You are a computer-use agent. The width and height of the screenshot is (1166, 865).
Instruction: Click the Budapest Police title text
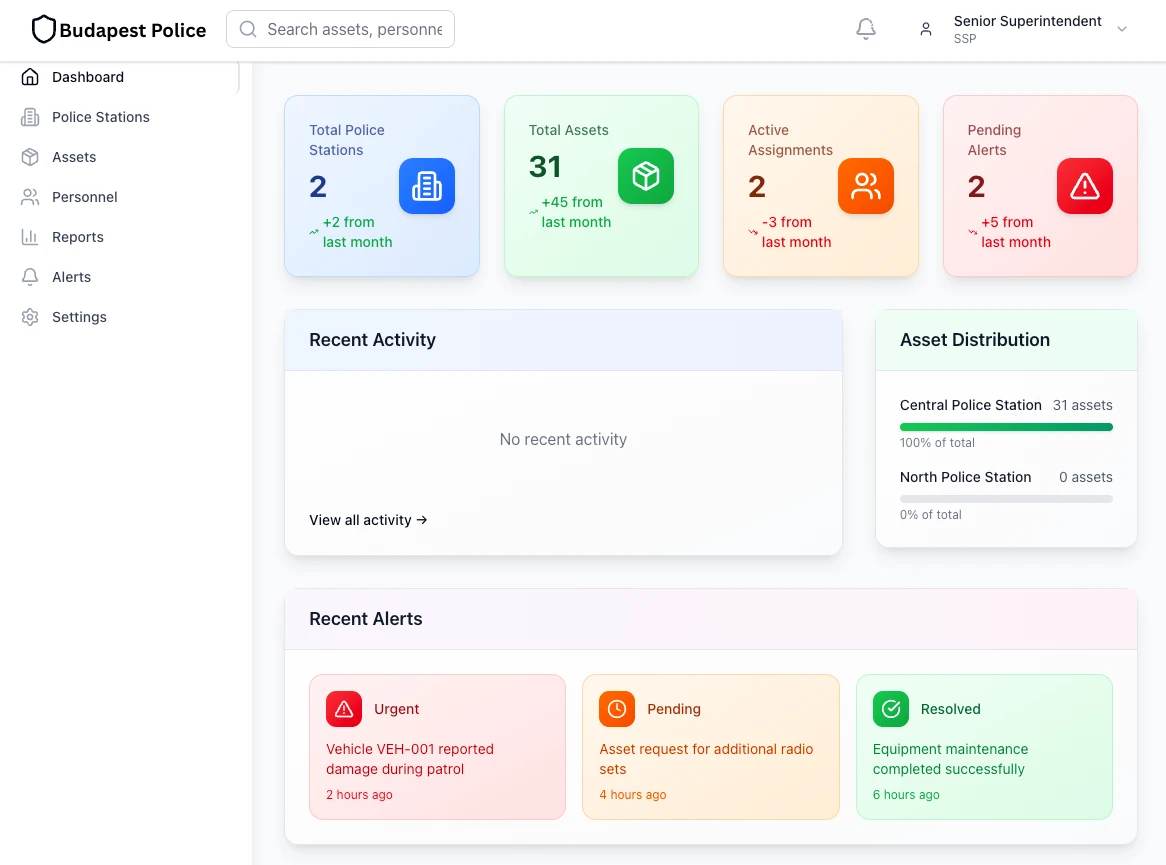coord(132,30)
